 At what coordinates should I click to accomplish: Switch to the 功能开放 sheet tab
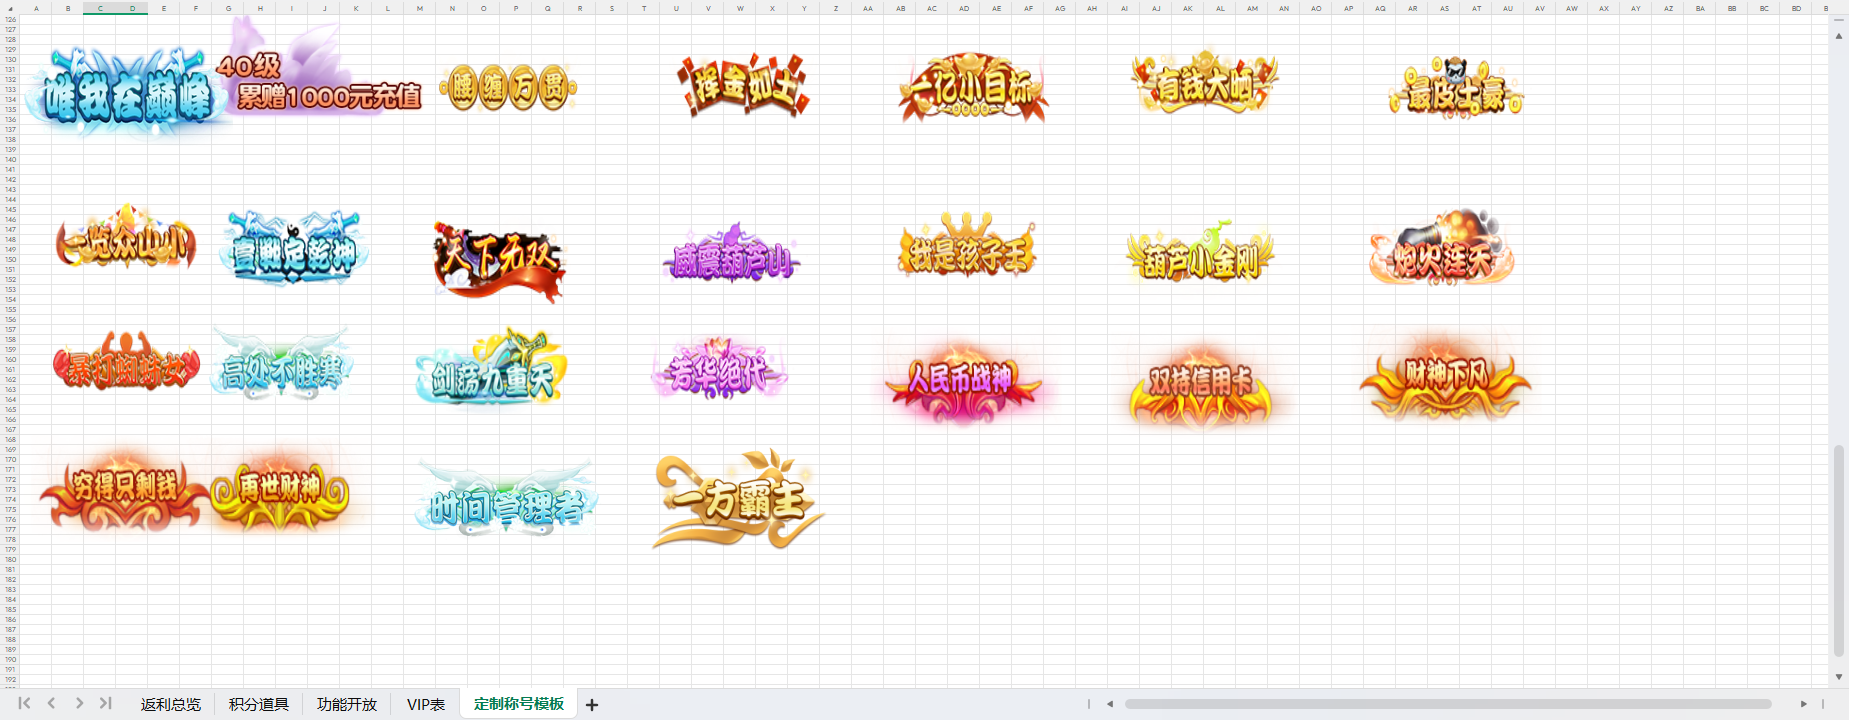pyautogui.click(x=346, y=705)
